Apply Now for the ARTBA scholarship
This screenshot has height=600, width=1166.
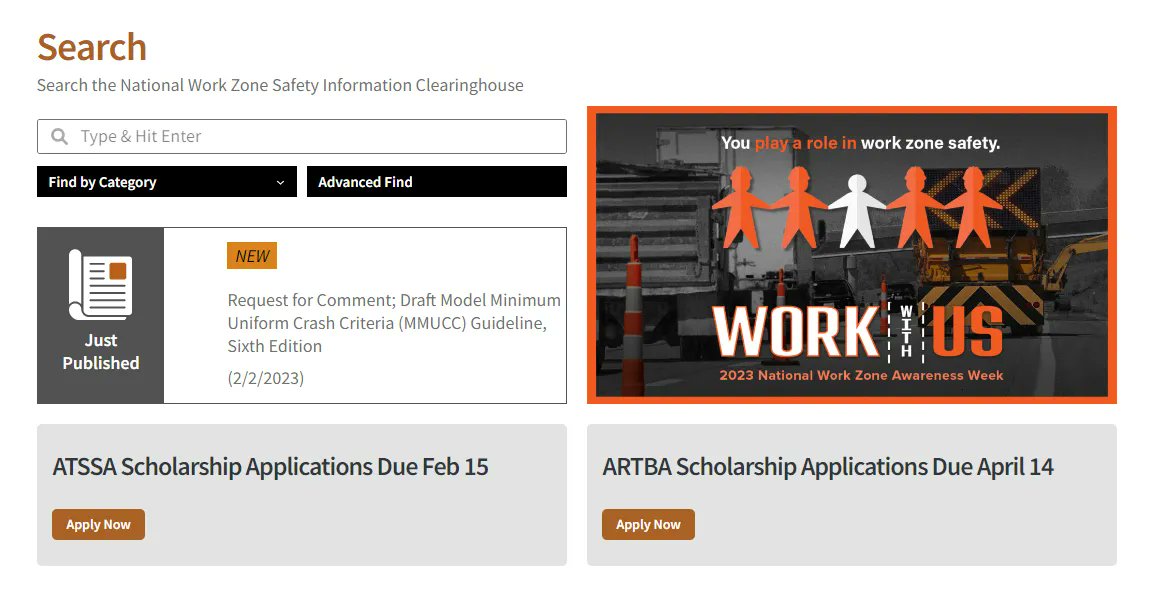[x=648, y=525]
